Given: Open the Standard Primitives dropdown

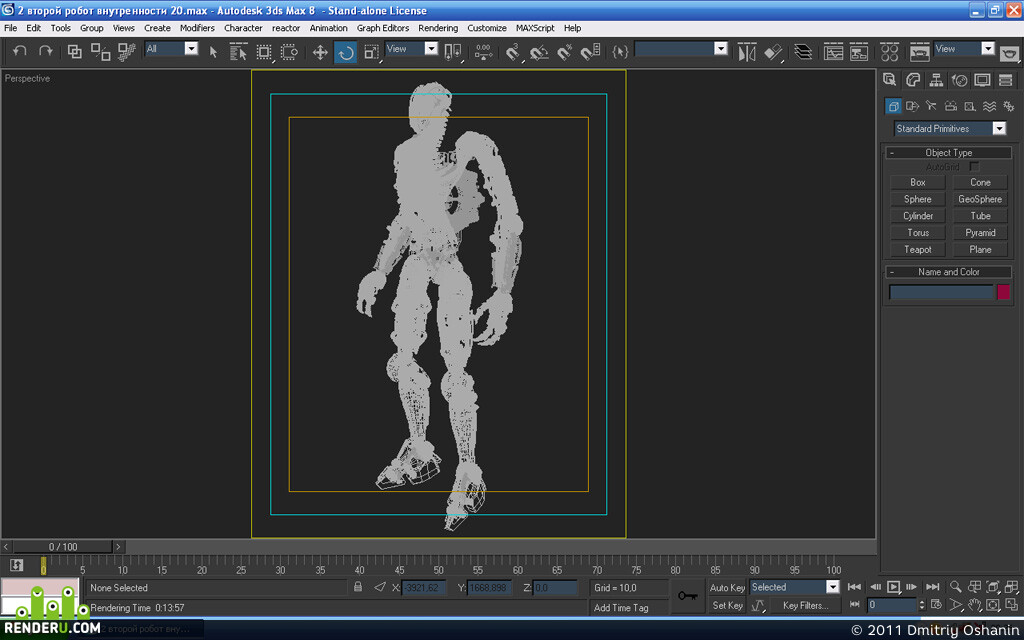Looking at the screenshot, I should point(950,129).
